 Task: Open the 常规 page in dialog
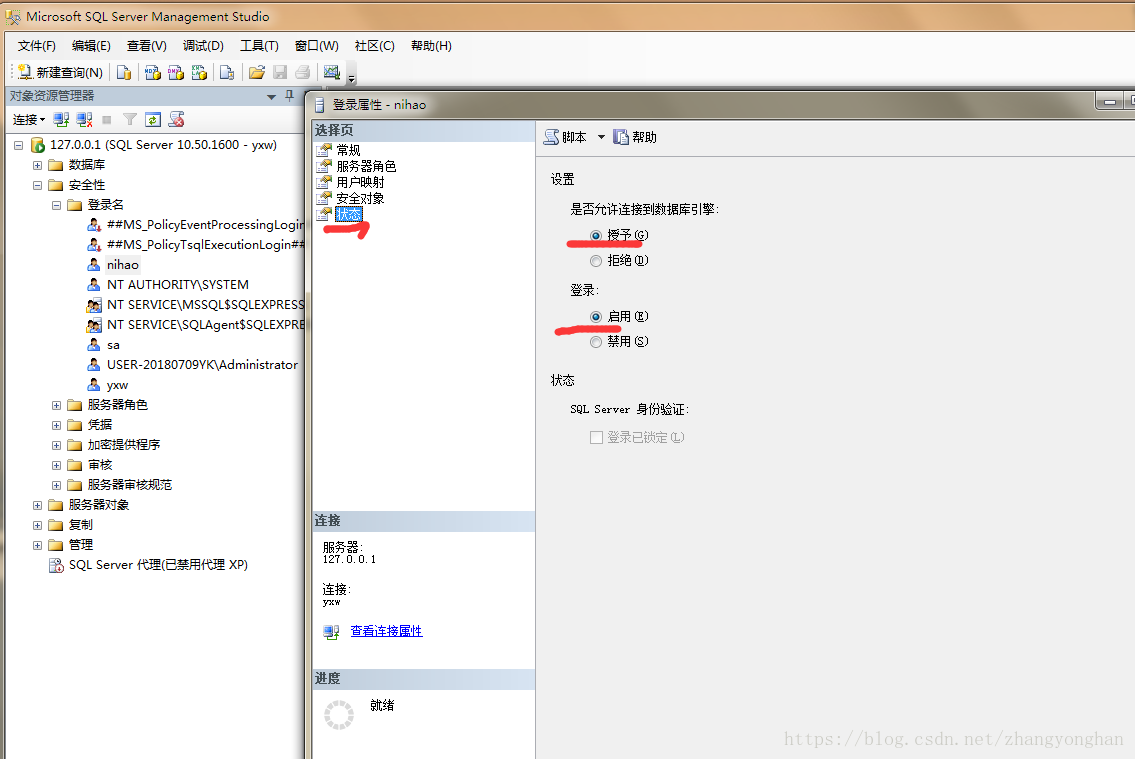[x=348, y=150]
